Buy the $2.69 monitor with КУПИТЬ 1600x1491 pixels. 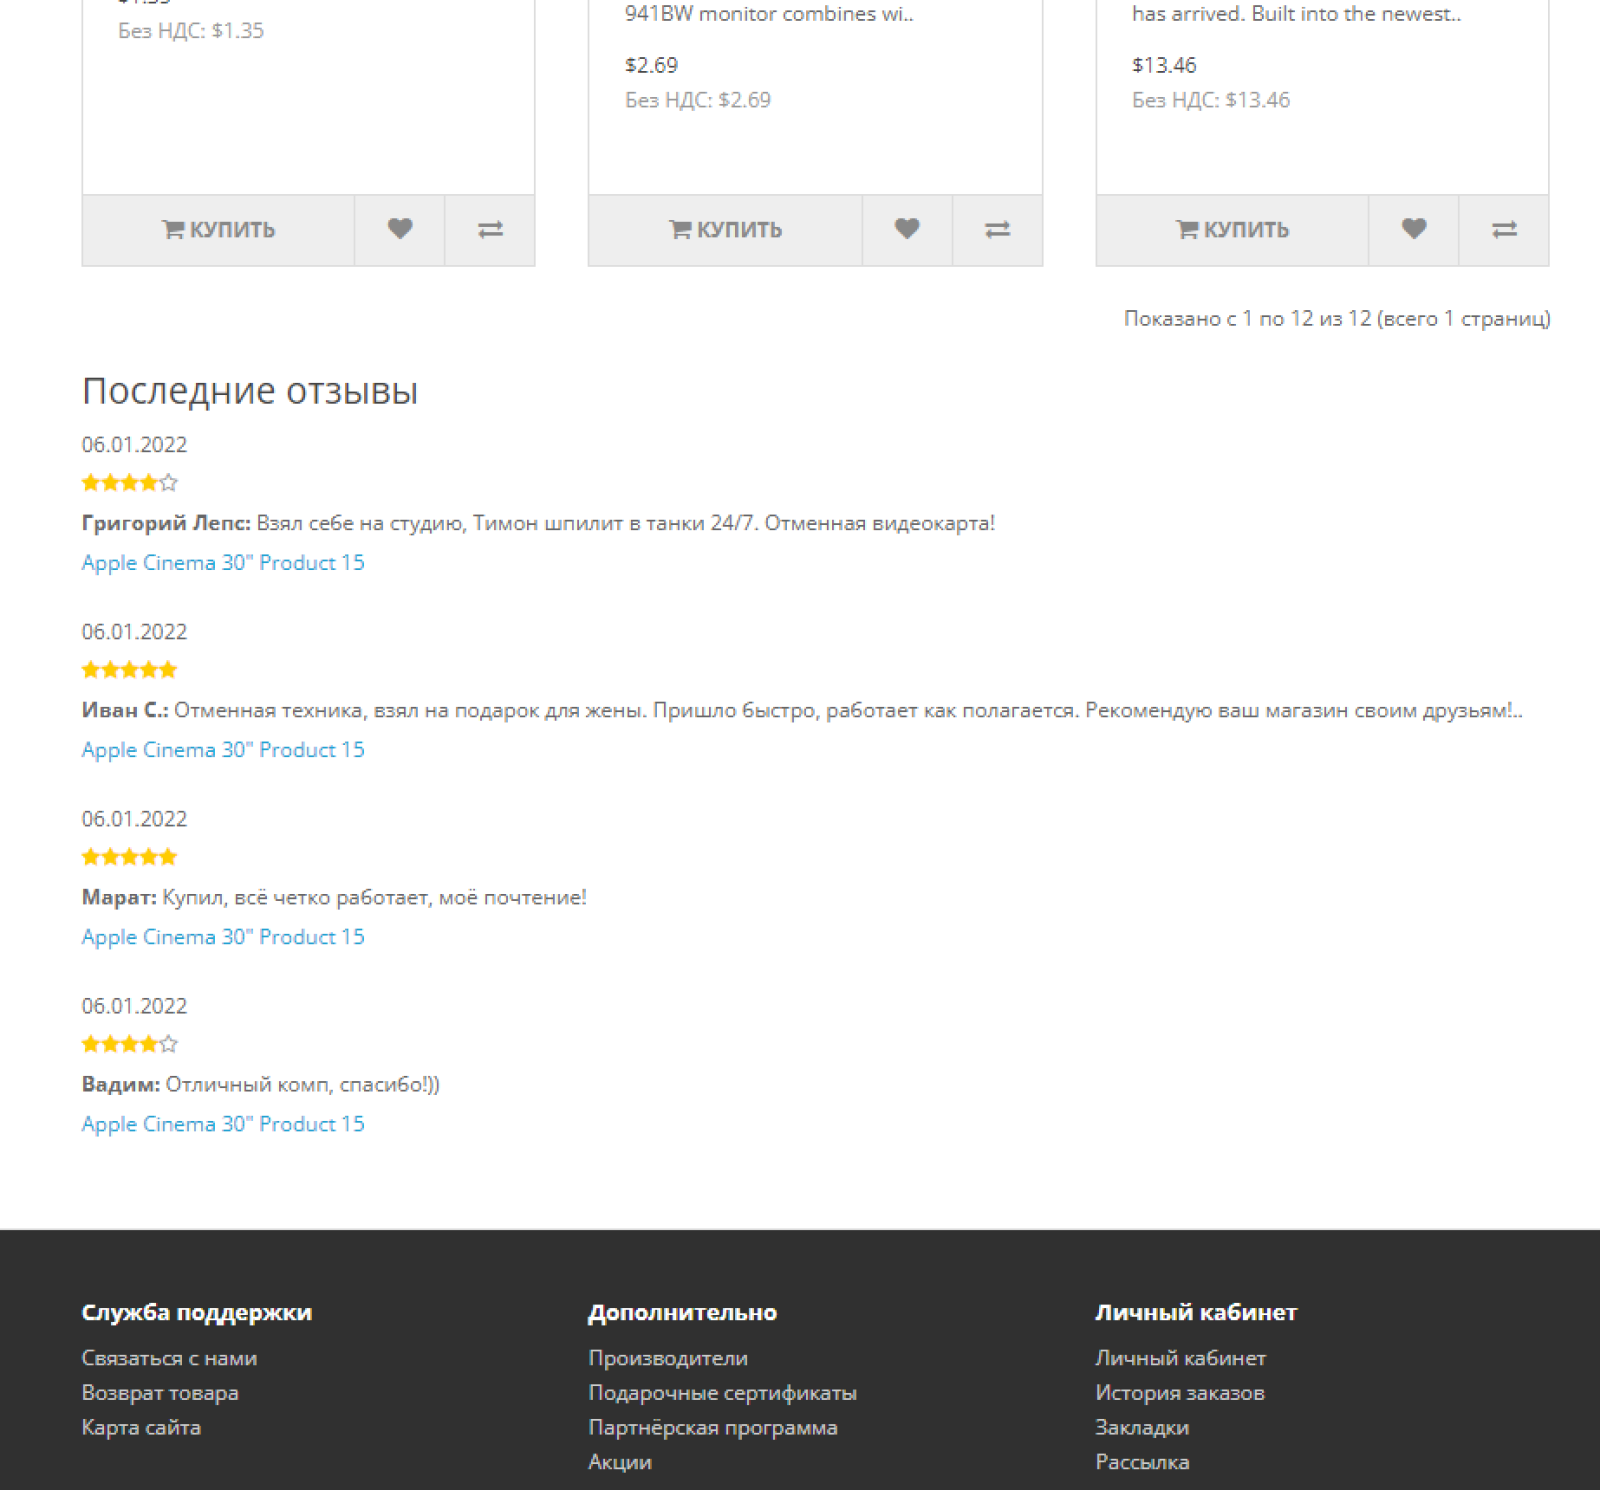tap(726, 230)
